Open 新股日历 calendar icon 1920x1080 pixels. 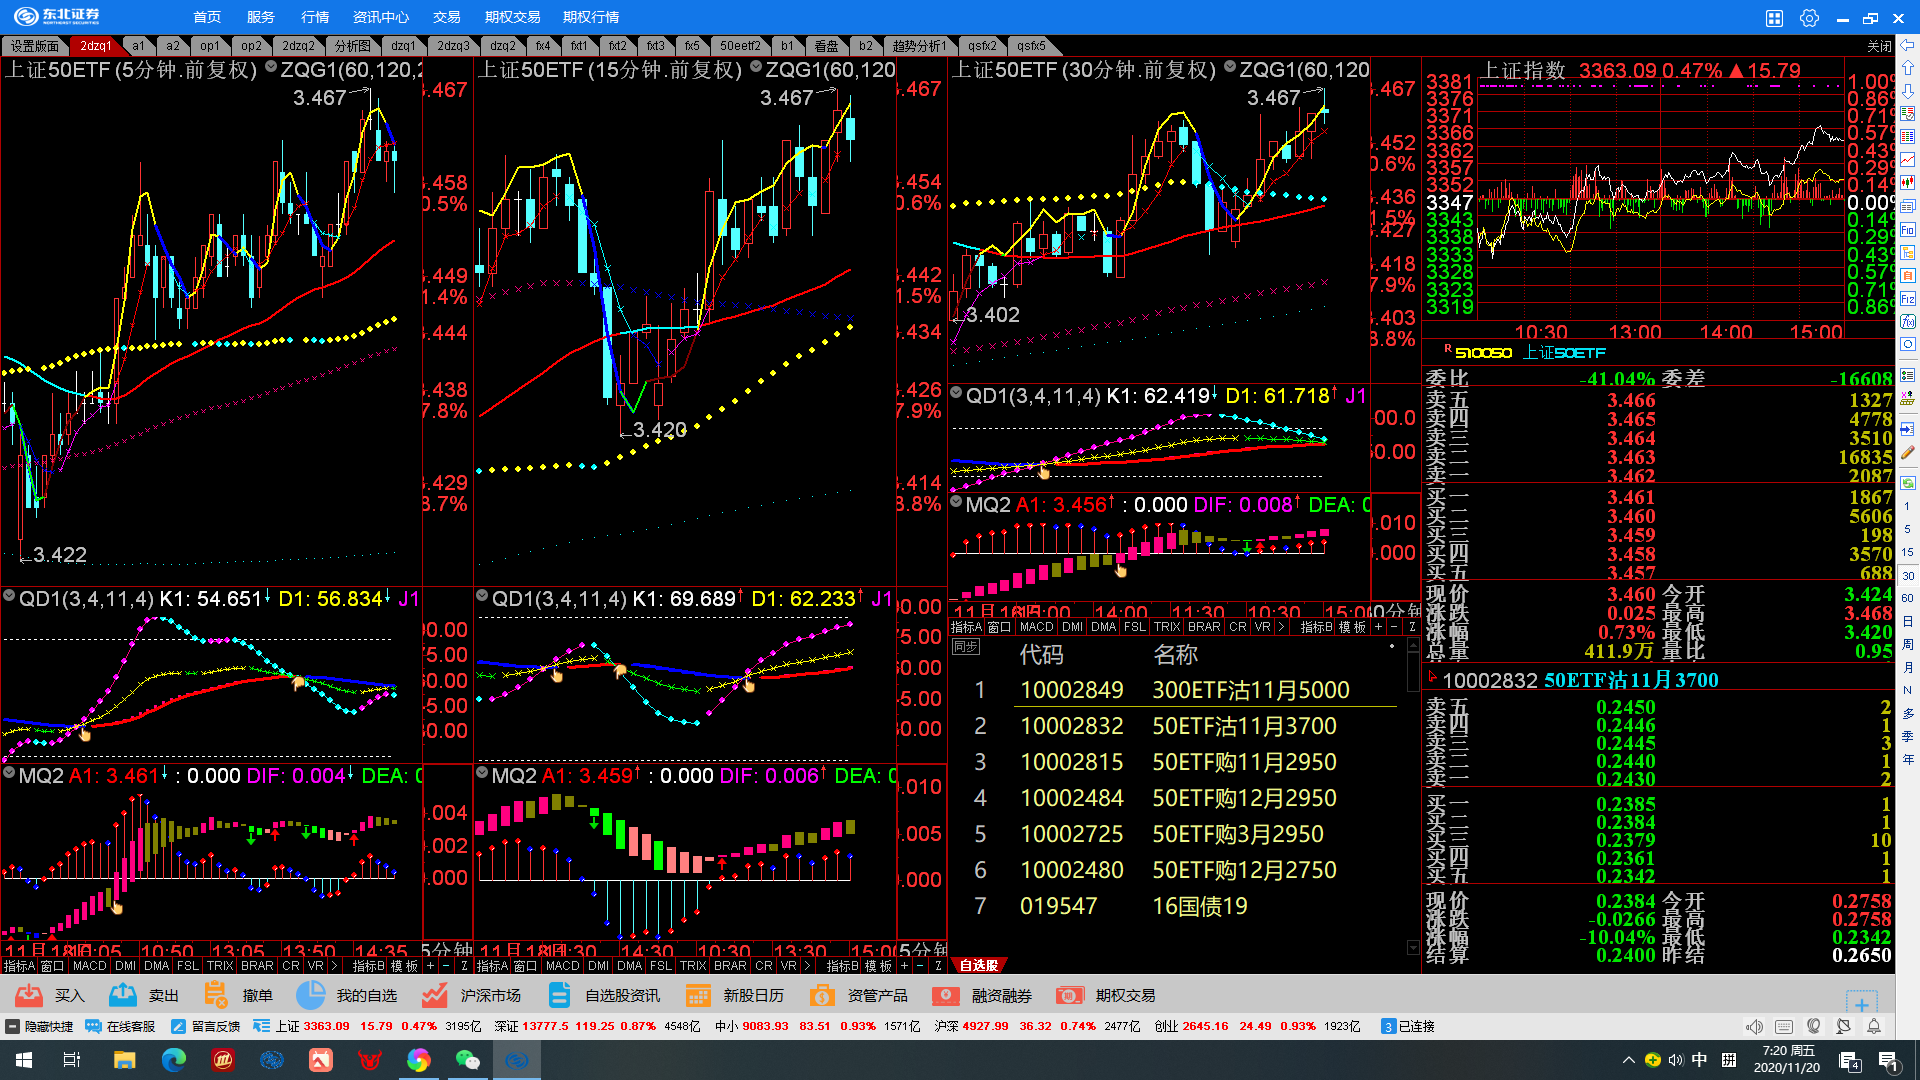[x=698, y=995]
